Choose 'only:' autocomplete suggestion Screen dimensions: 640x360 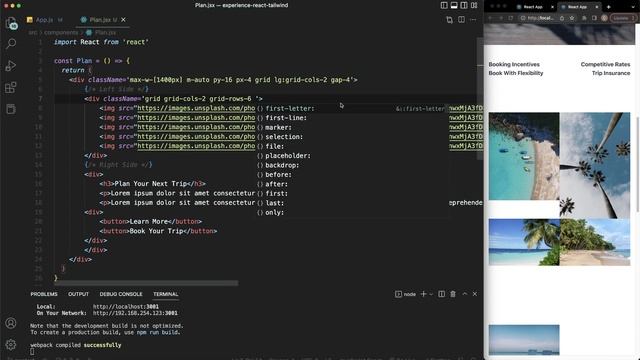[352, 212]
